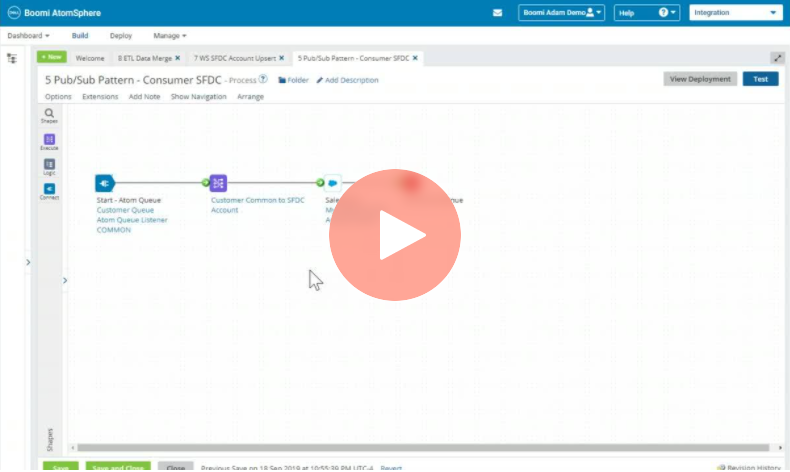790x472 pixels.
Task: Click the Boomi AtomSphere Dell logo
Action: (x=14, y=13)
